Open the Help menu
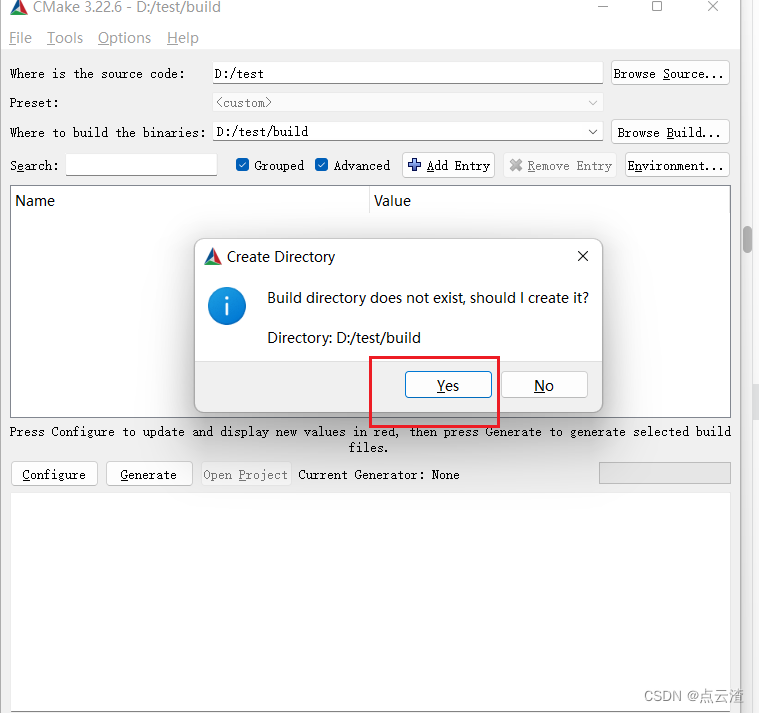 click(x=182, y=38)
